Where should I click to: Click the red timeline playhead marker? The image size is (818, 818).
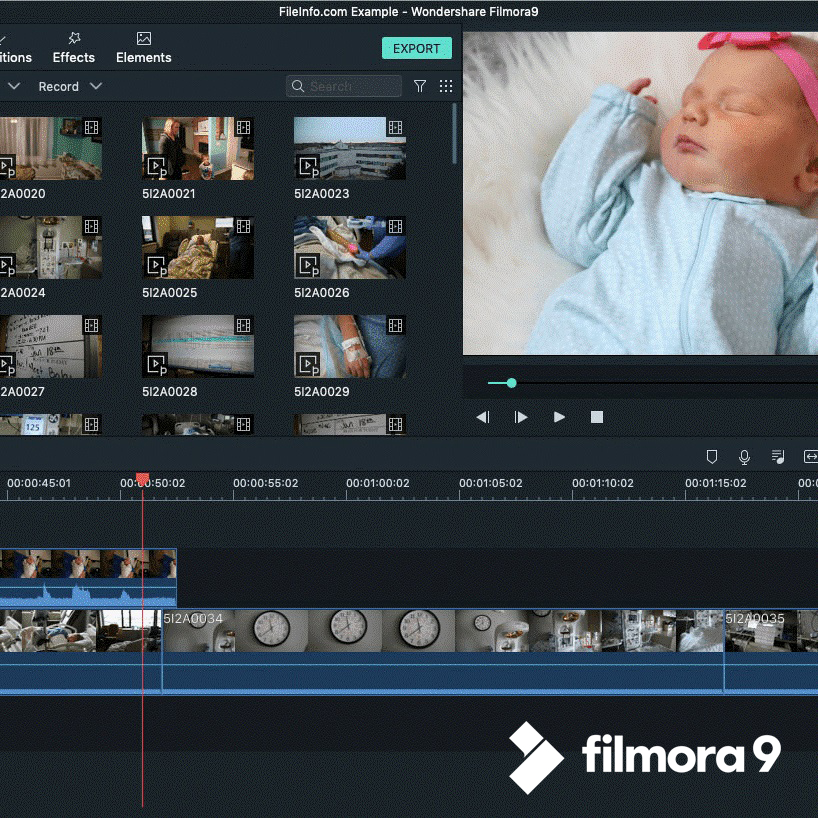(142, 479)
